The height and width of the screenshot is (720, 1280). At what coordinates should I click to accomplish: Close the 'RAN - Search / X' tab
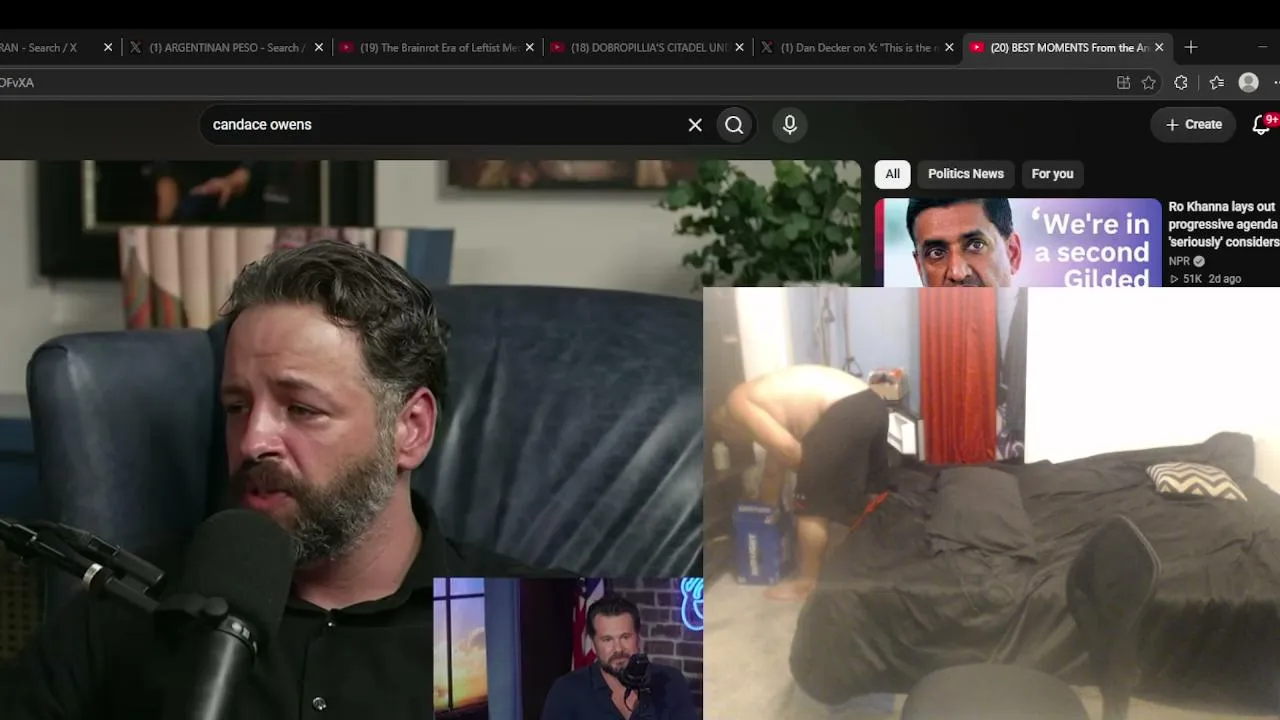click(x=108, y=47)
